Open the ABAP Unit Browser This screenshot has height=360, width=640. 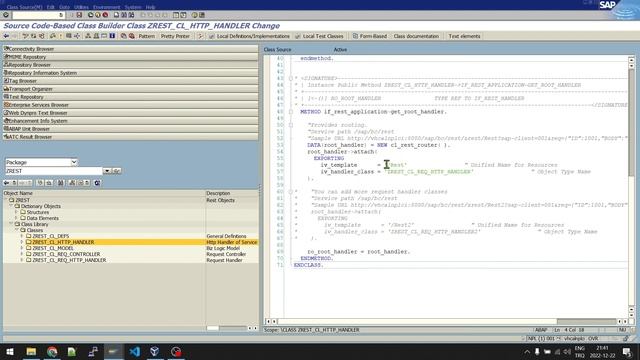click(x=131, y=129)
